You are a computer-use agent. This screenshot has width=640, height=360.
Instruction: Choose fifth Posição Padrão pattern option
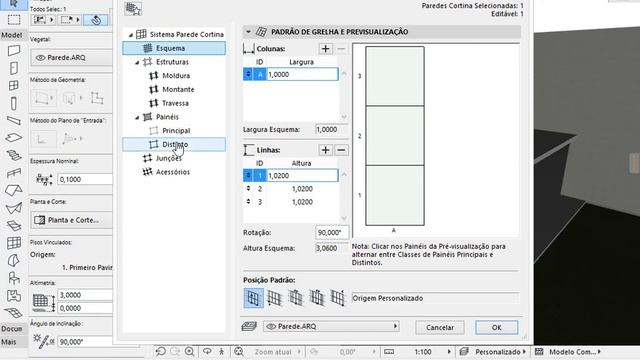[338, 298]
